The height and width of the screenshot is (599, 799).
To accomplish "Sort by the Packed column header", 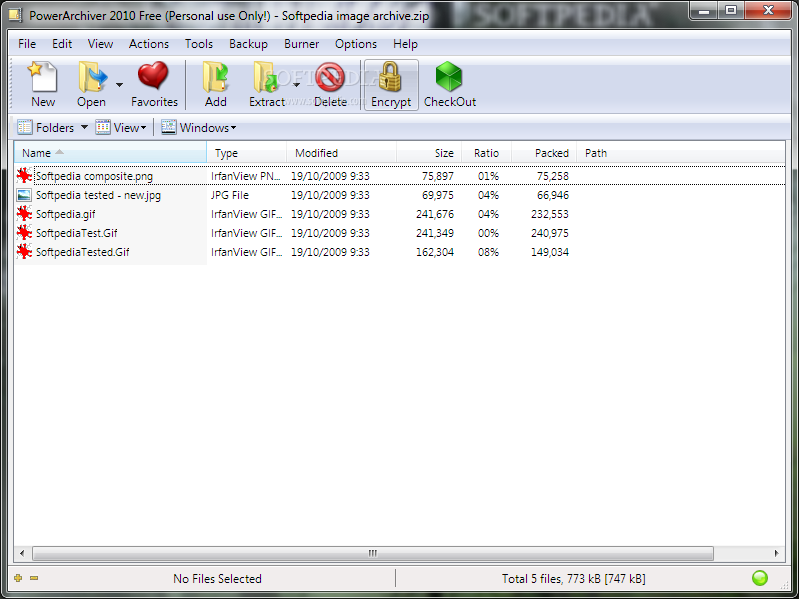I will [544, 153].
